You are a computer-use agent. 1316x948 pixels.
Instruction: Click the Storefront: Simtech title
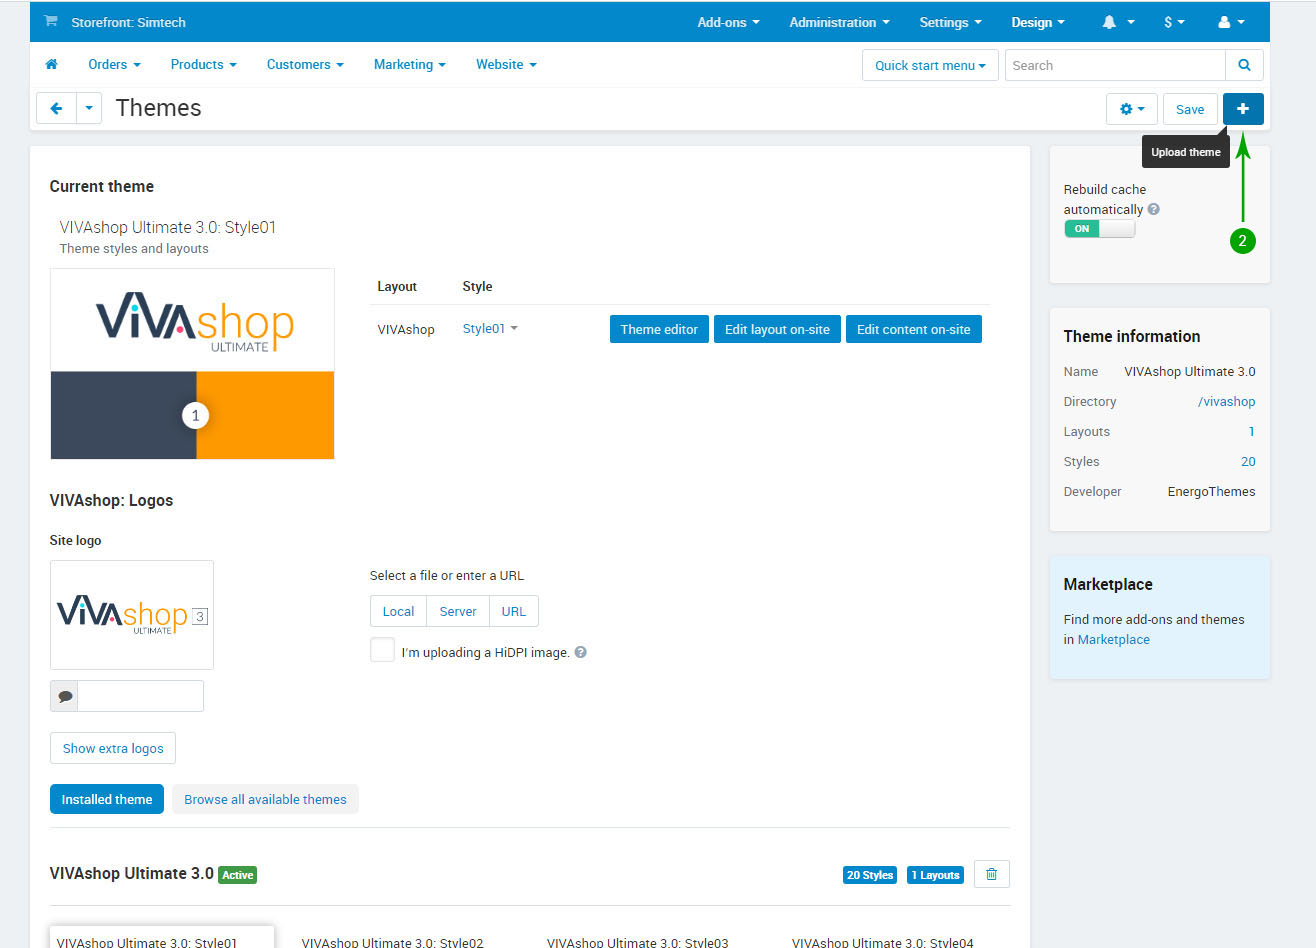128,22
